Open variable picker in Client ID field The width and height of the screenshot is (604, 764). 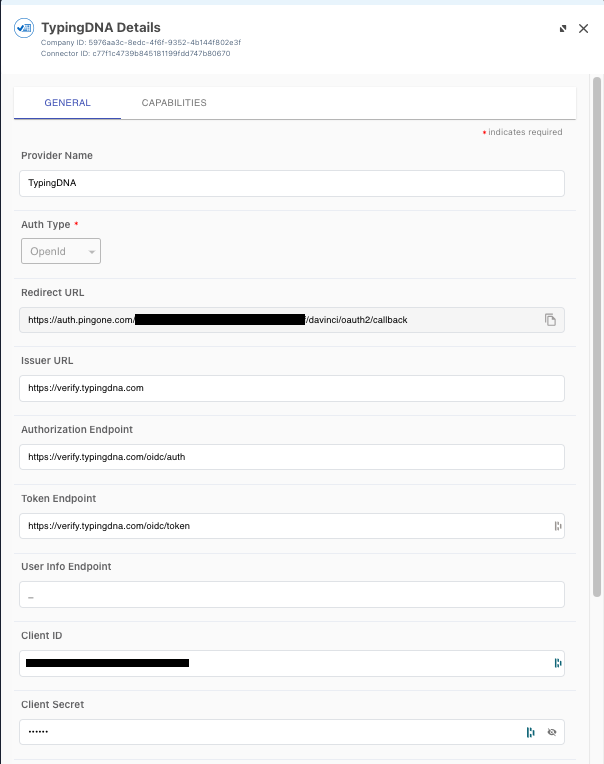point(558,663)
